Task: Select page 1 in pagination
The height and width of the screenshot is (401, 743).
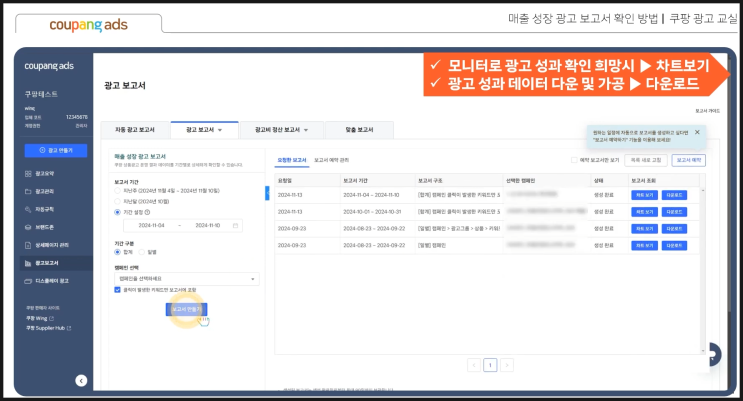Action: pos(490,365)
